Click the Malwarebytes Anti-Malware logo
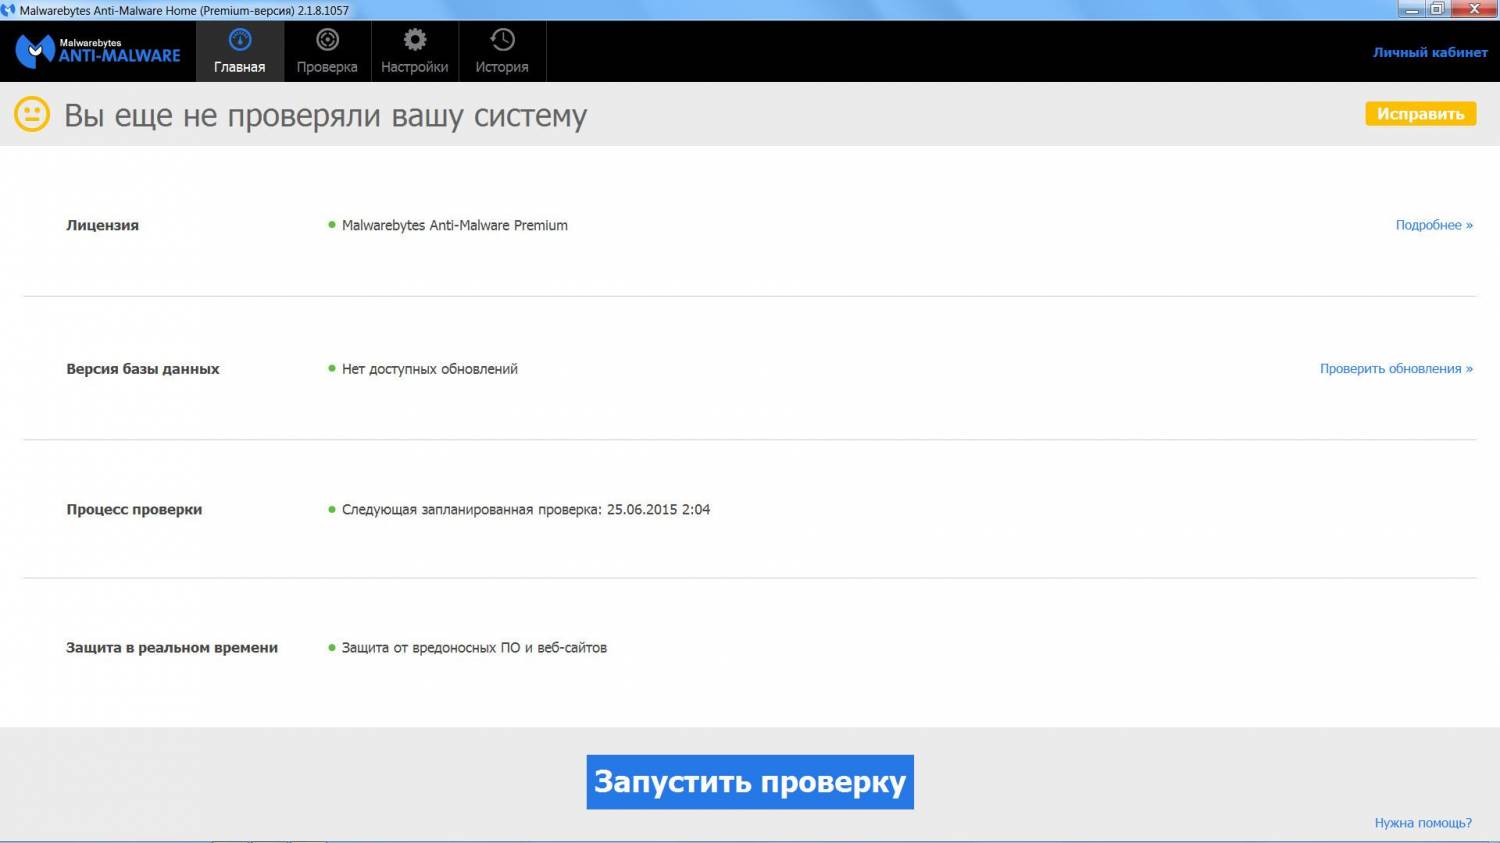The width and height of the screenshot is (1500, 843). 98,51
